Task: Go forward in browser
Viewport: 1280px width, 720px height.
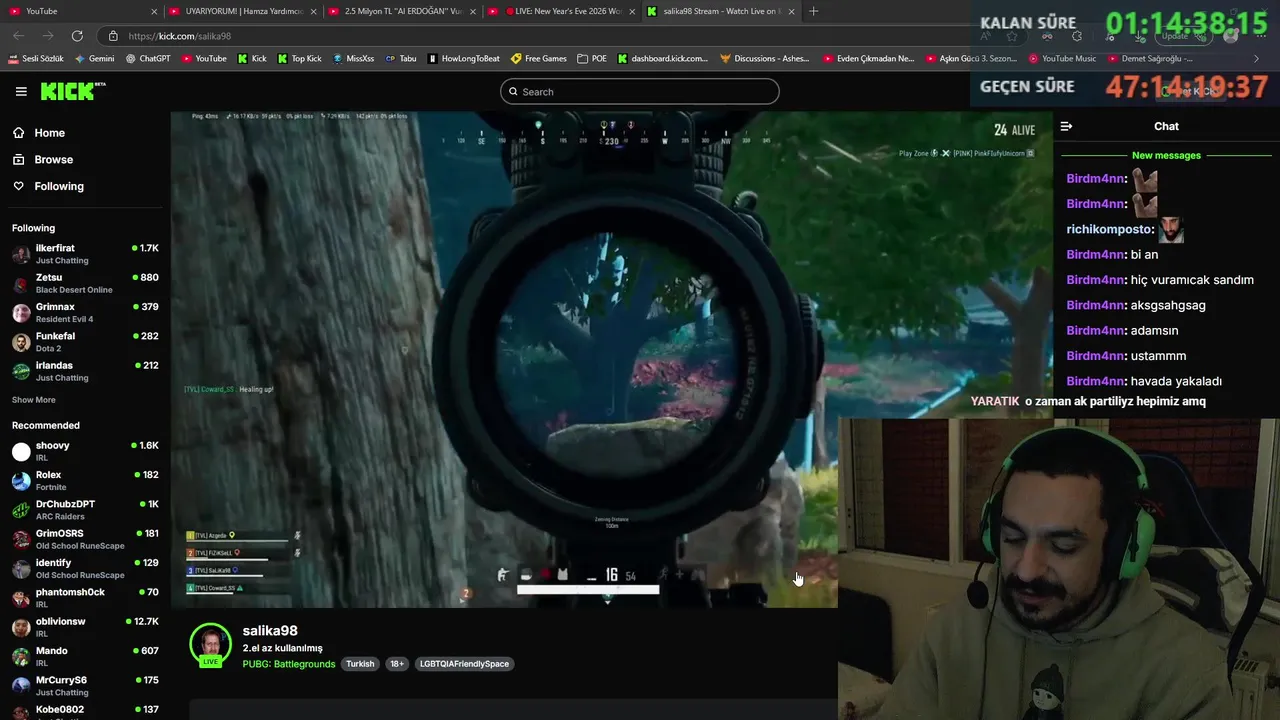Action: (48, 36)
